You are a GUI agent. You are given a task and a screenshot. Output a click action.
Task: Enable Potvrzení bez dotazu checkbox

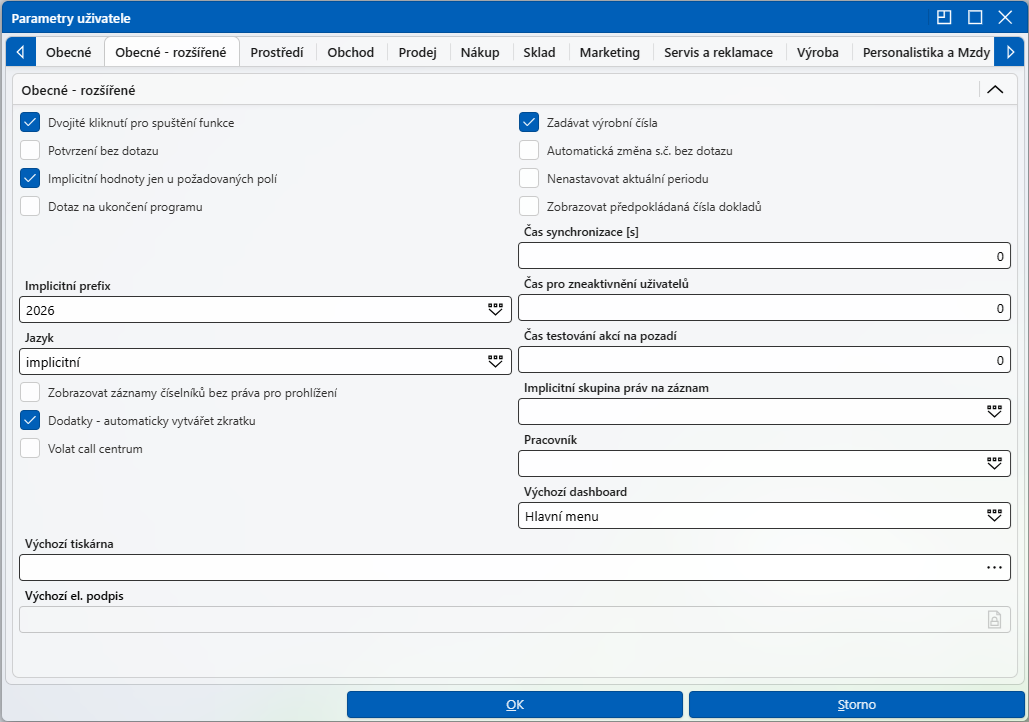(x=30, y=150)
